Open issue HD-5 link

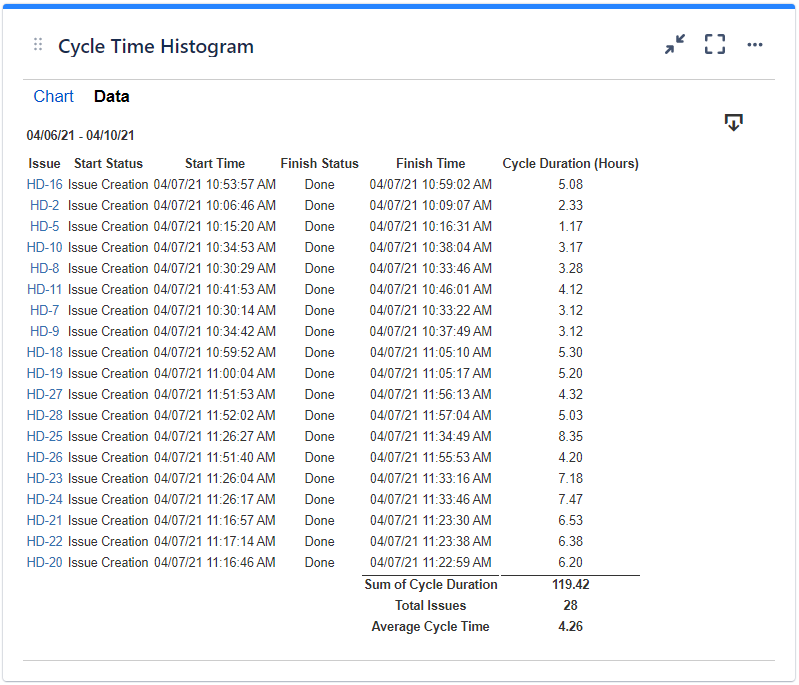(x=44, y=226)
